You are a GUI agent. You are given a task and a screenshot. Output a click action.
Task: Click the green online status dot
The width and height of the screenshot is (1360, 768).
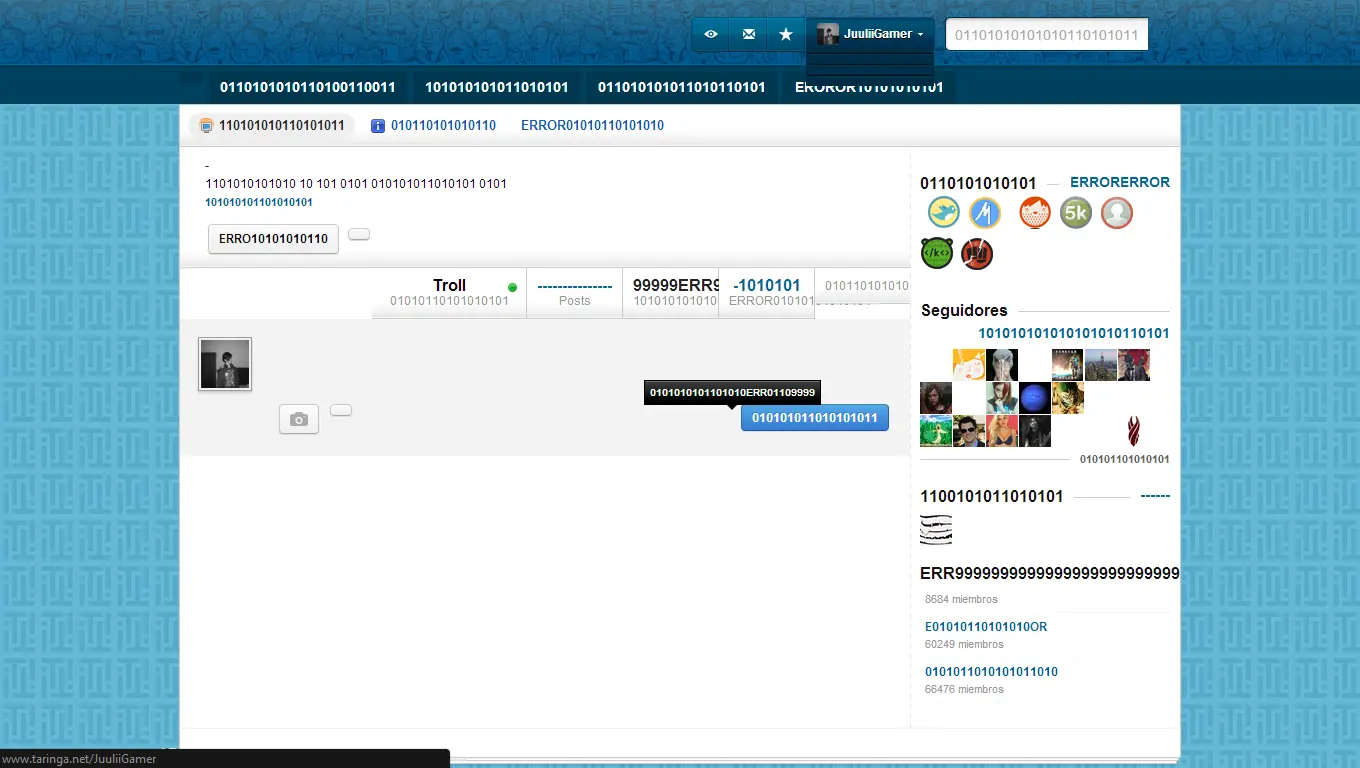point(512,288)
